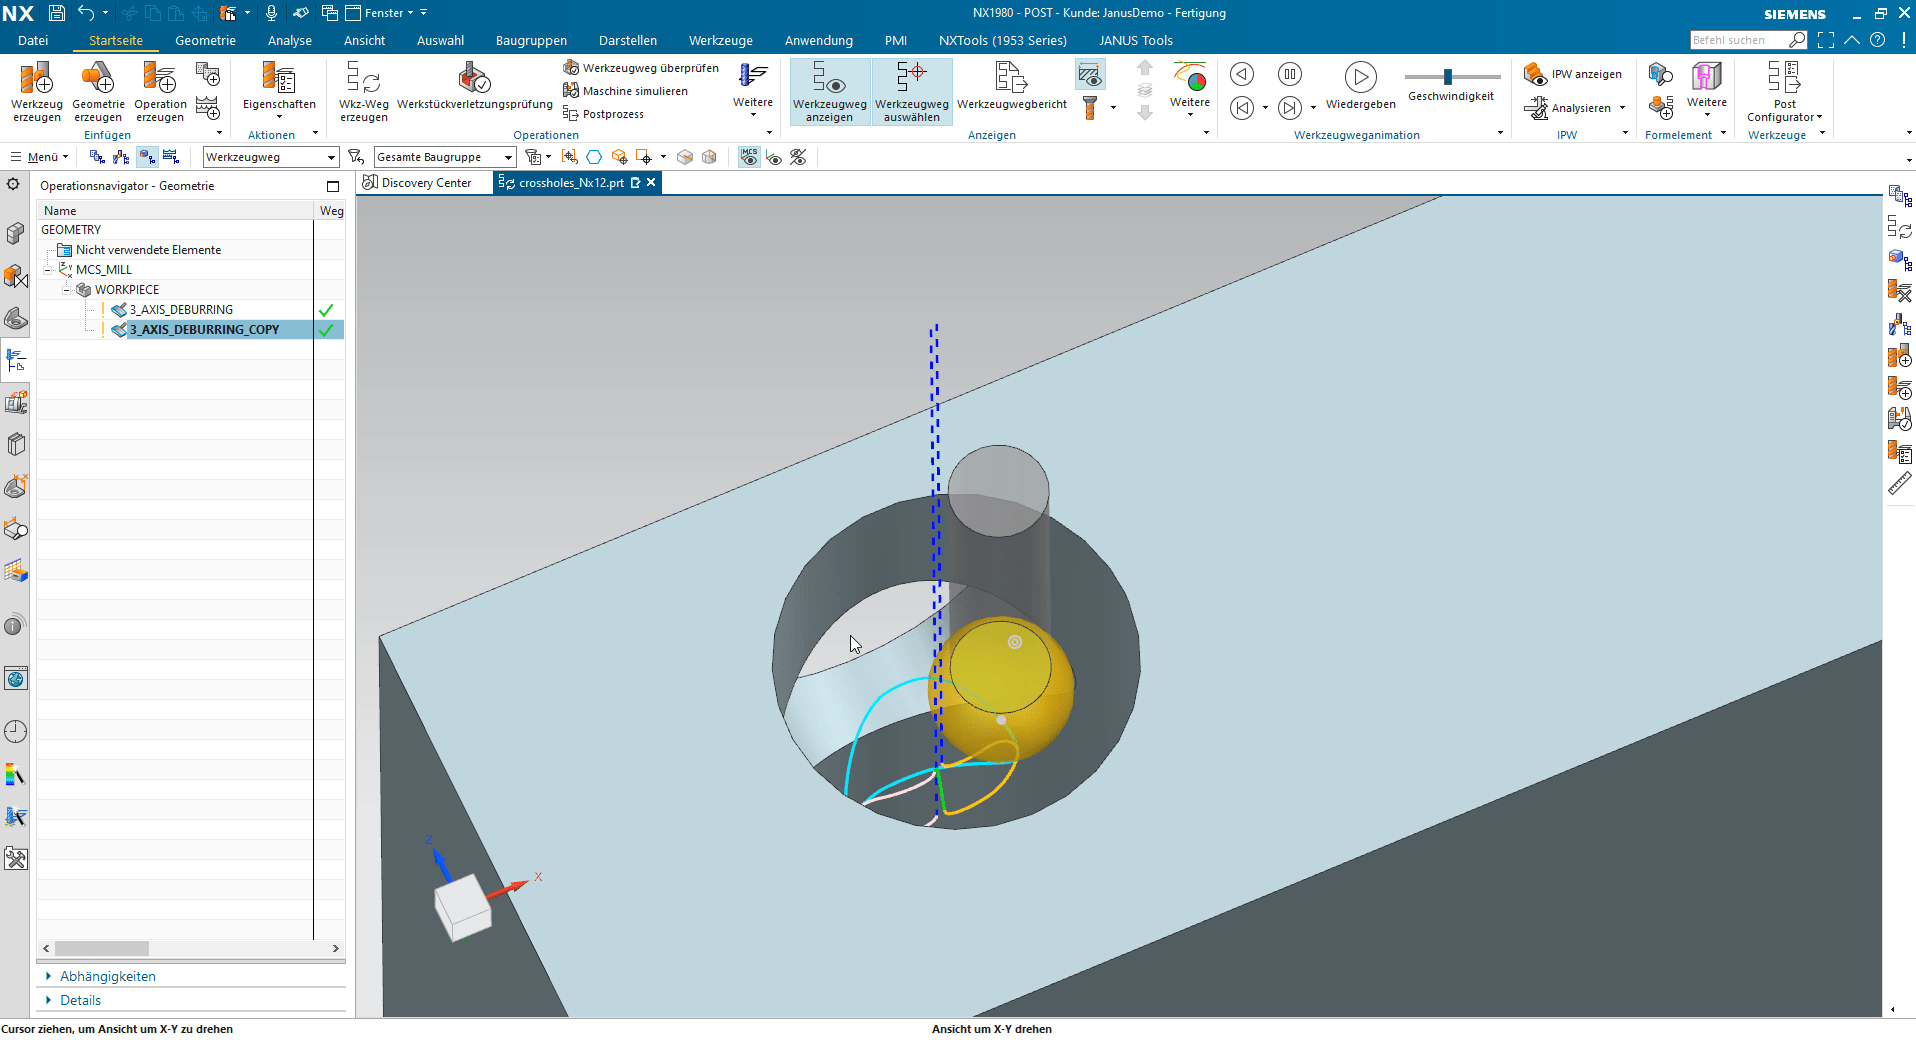Open the Werkzeugweg view dropdown

coord(333,157)
